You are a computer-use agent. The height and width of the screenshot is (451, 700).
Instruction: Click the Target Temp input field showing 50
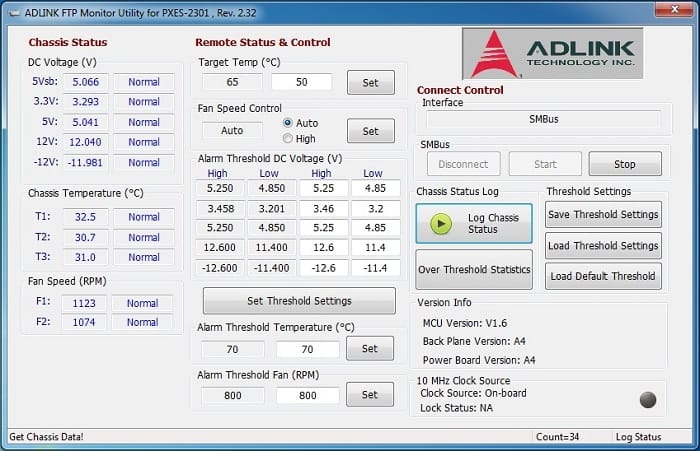(302, 82)
